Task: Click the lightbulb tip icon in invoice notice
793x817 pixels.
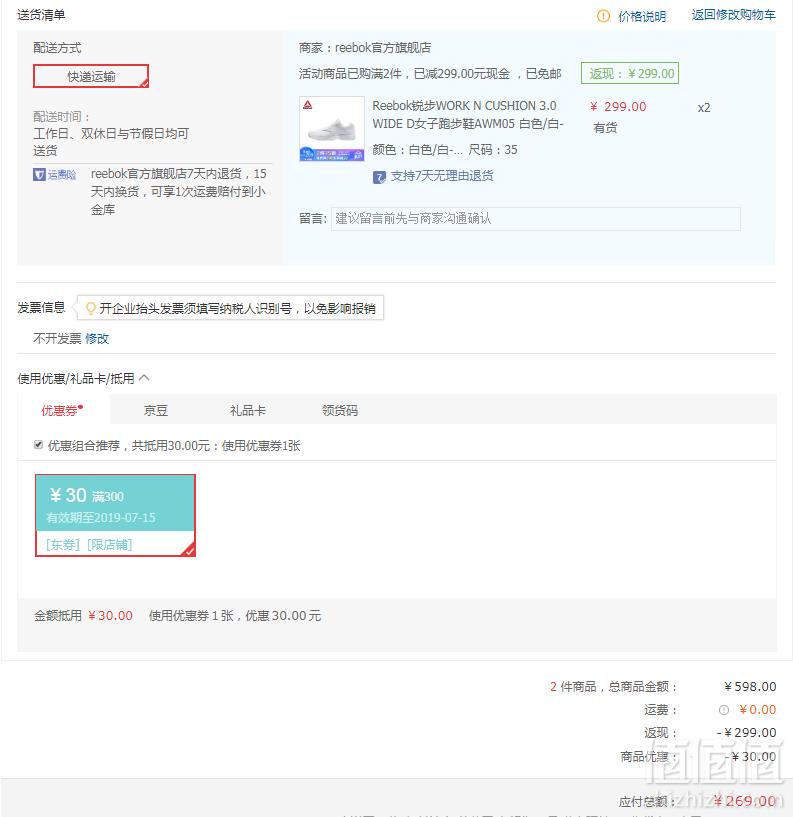Action: tap(91, 308)
